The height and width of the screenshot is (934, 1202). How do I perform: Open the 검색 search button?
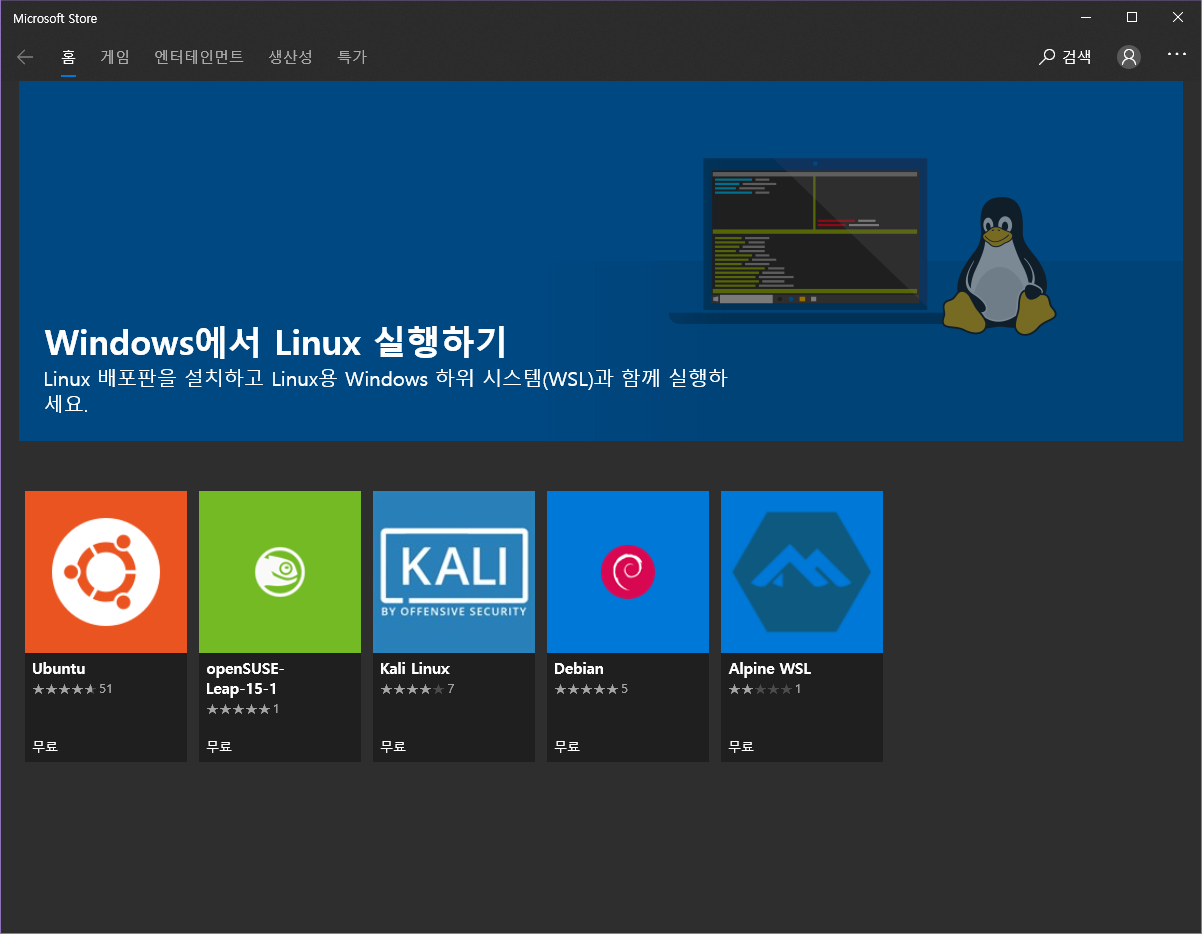click(x=1065, y=57)
